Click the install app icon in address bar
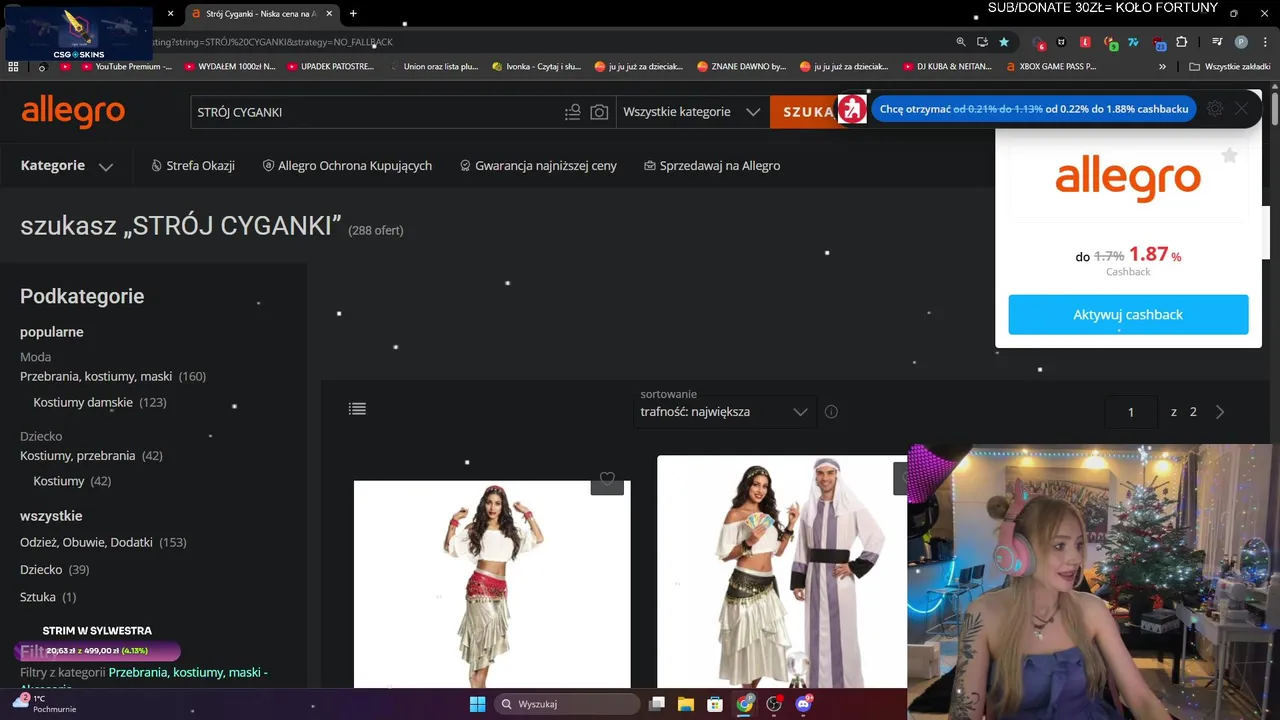 pyautogui.click(x=982, y=42)
